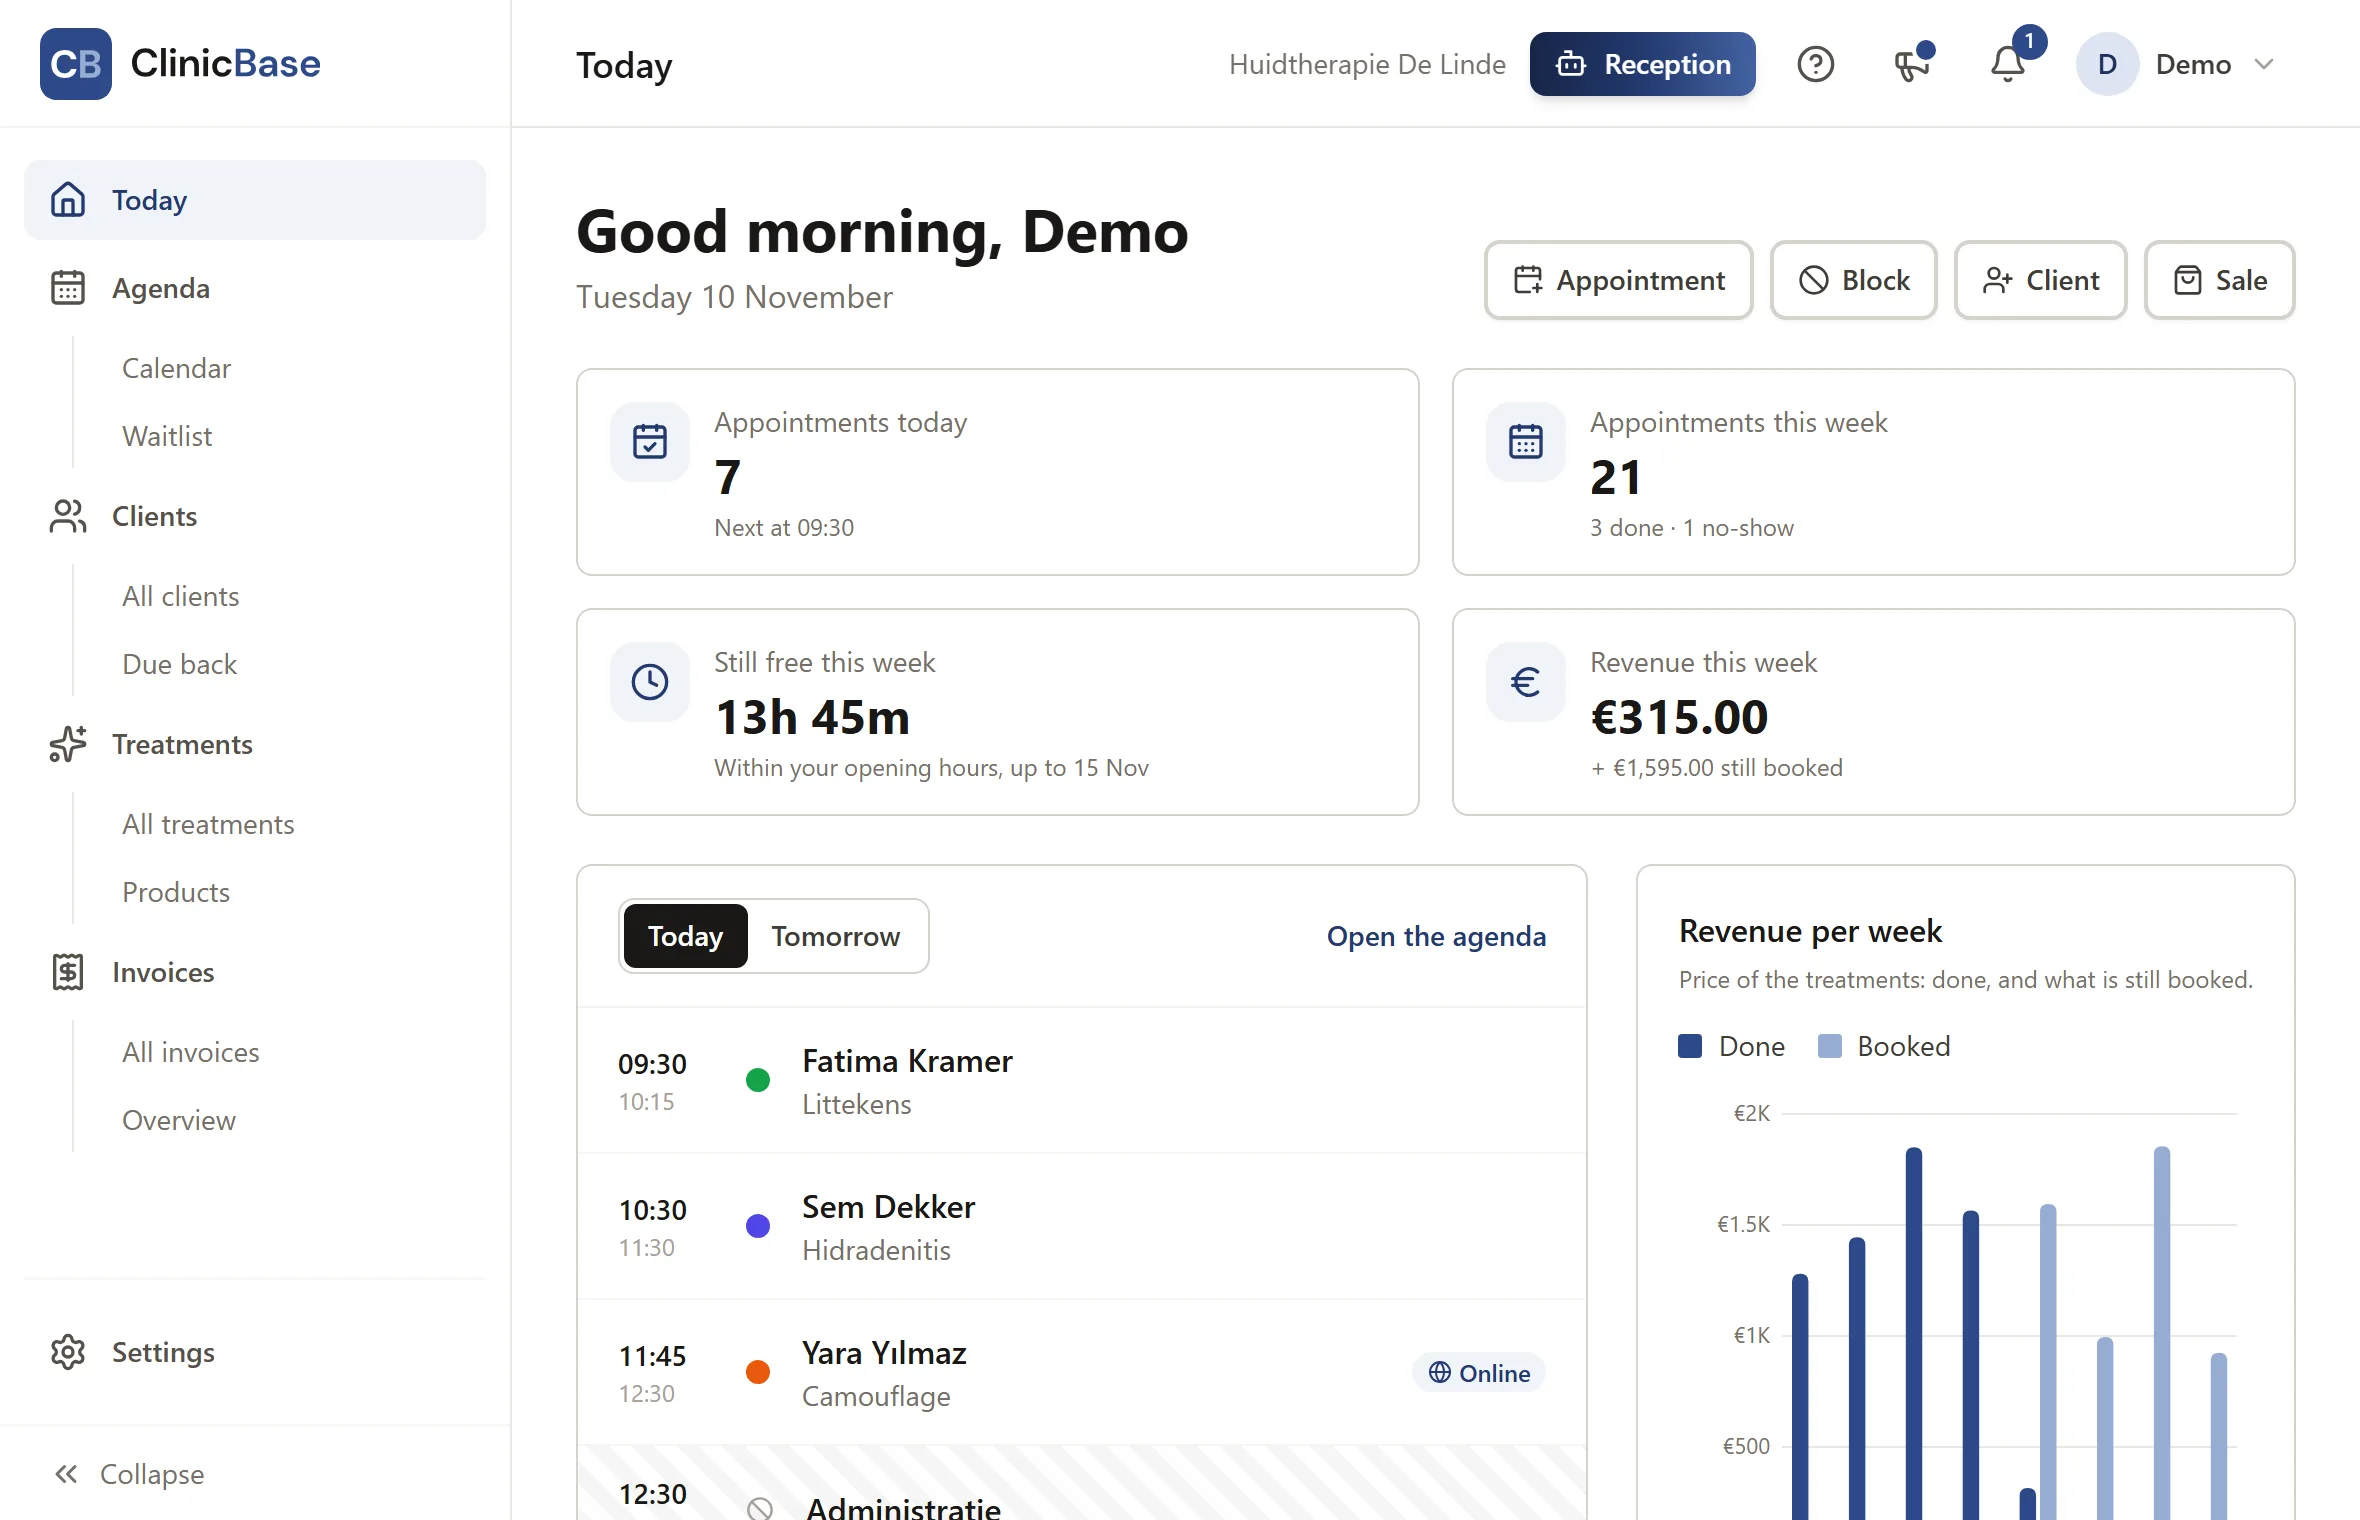This screenshot has width=2360, height=1520.
Task: Create a new Appointment
Action: coord(1619,280)
